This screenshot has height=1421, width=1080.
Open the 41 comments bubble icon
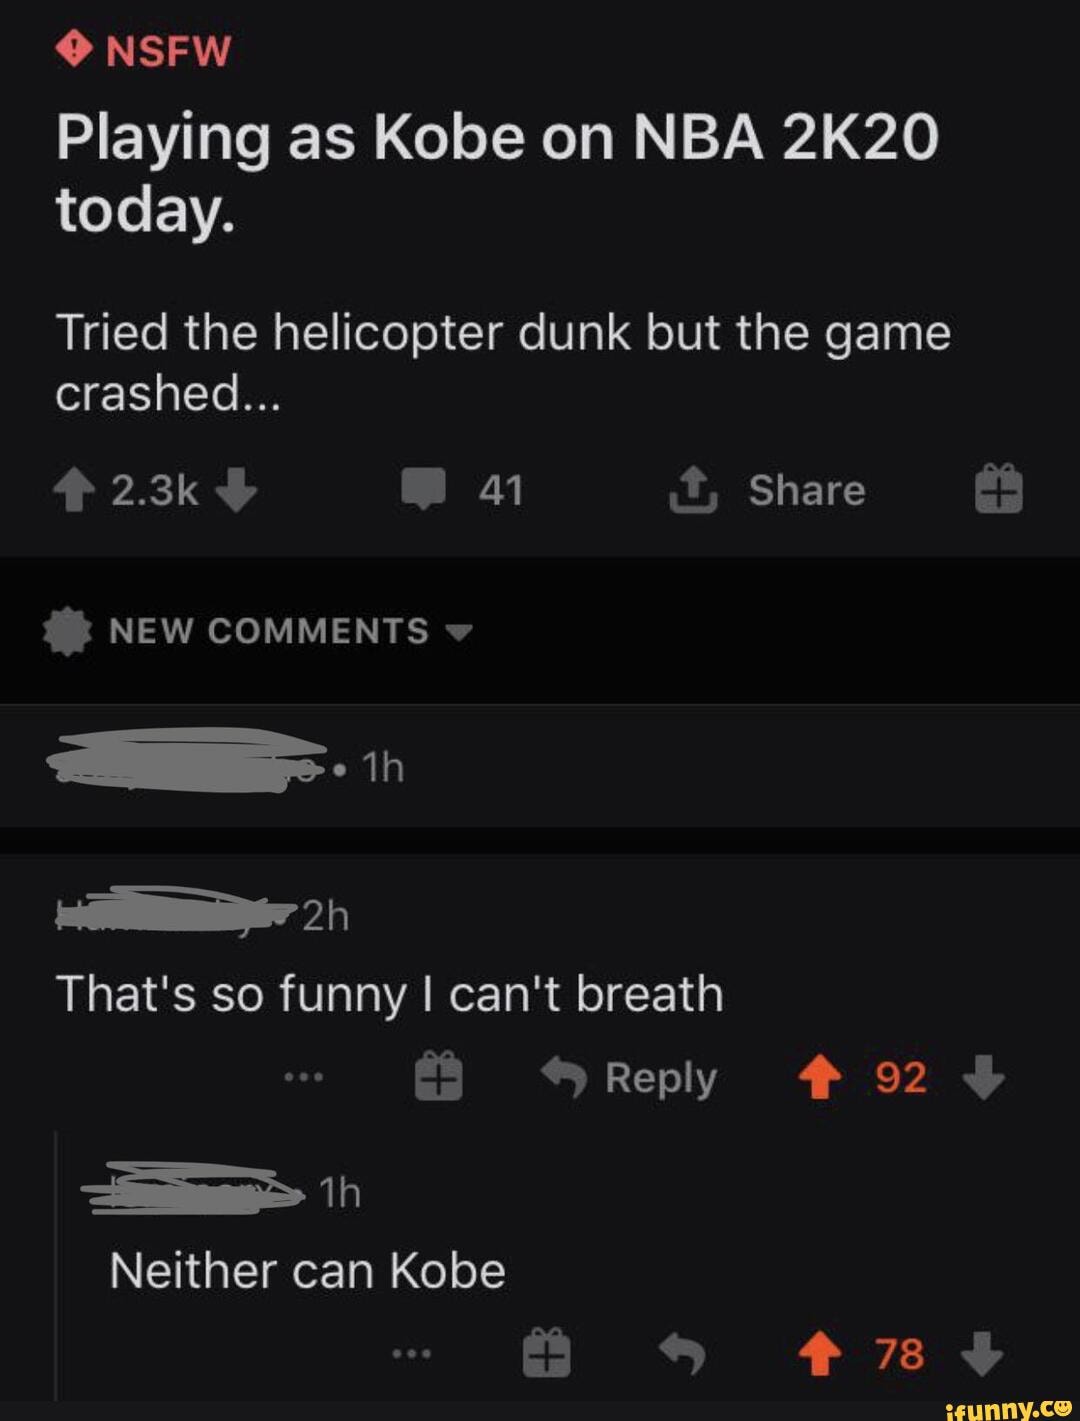[424, 491]
